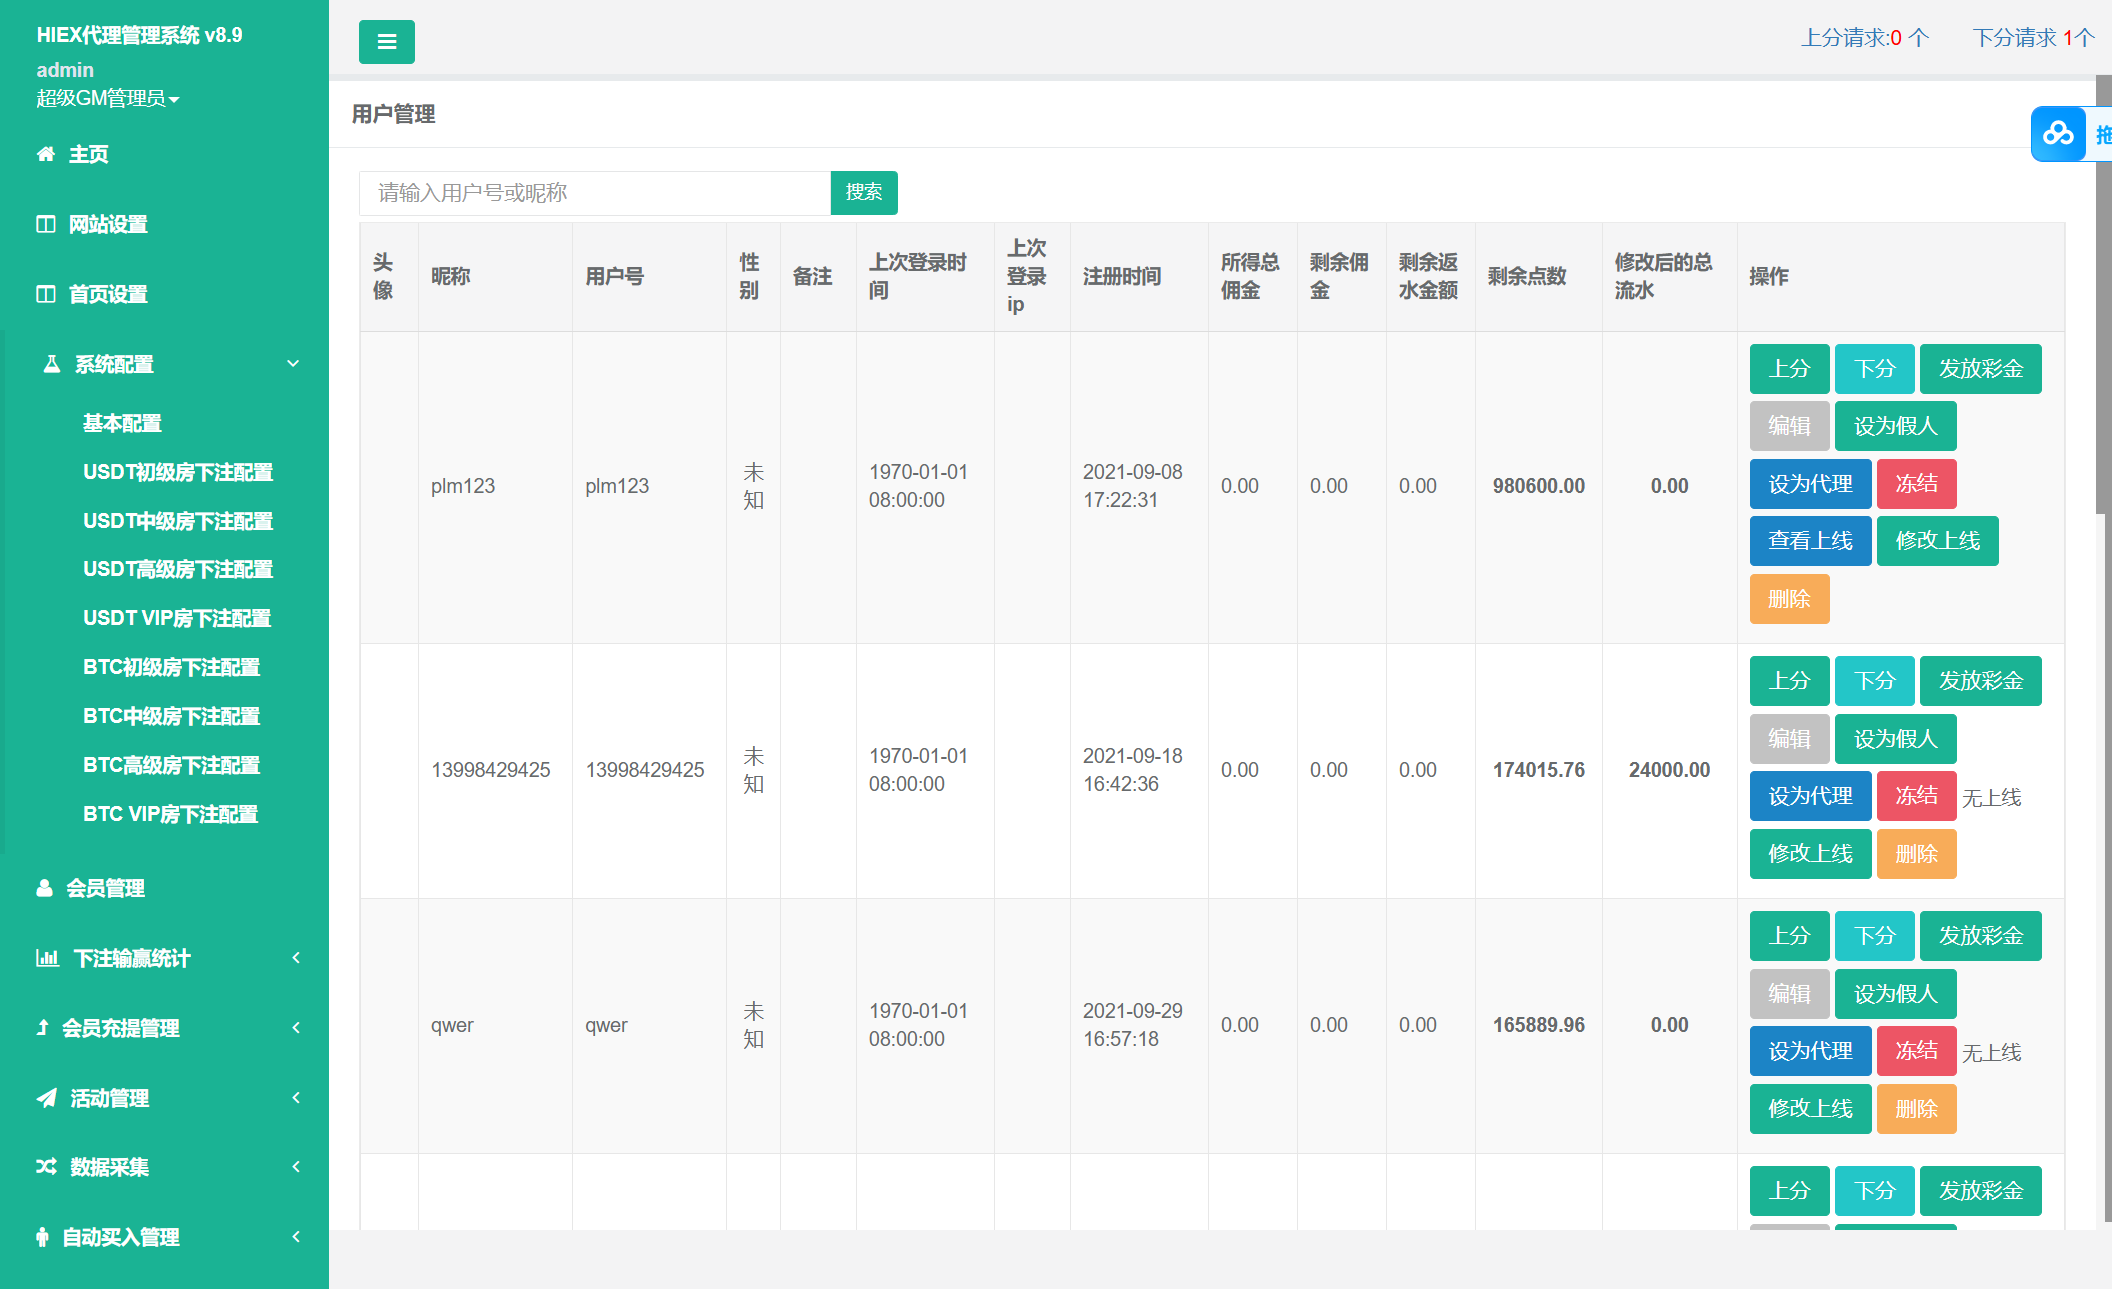
Task: Click the columns icon beside 网站设置
Action: 46,224
